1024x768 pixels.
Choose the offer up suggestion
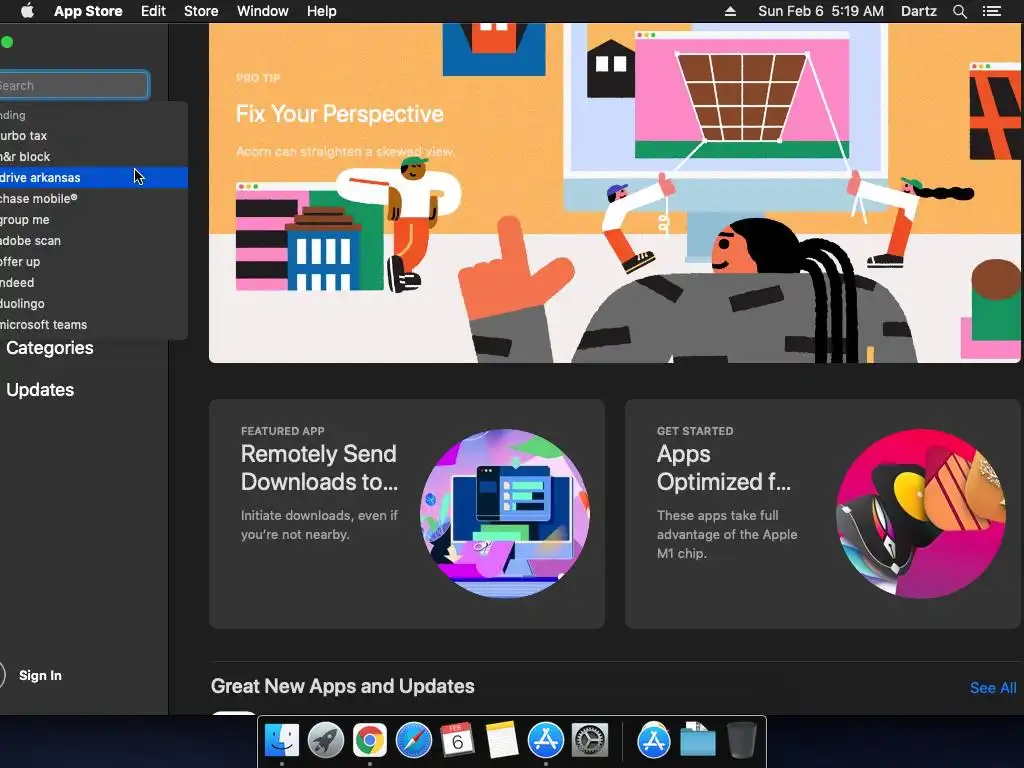point(93,261)
